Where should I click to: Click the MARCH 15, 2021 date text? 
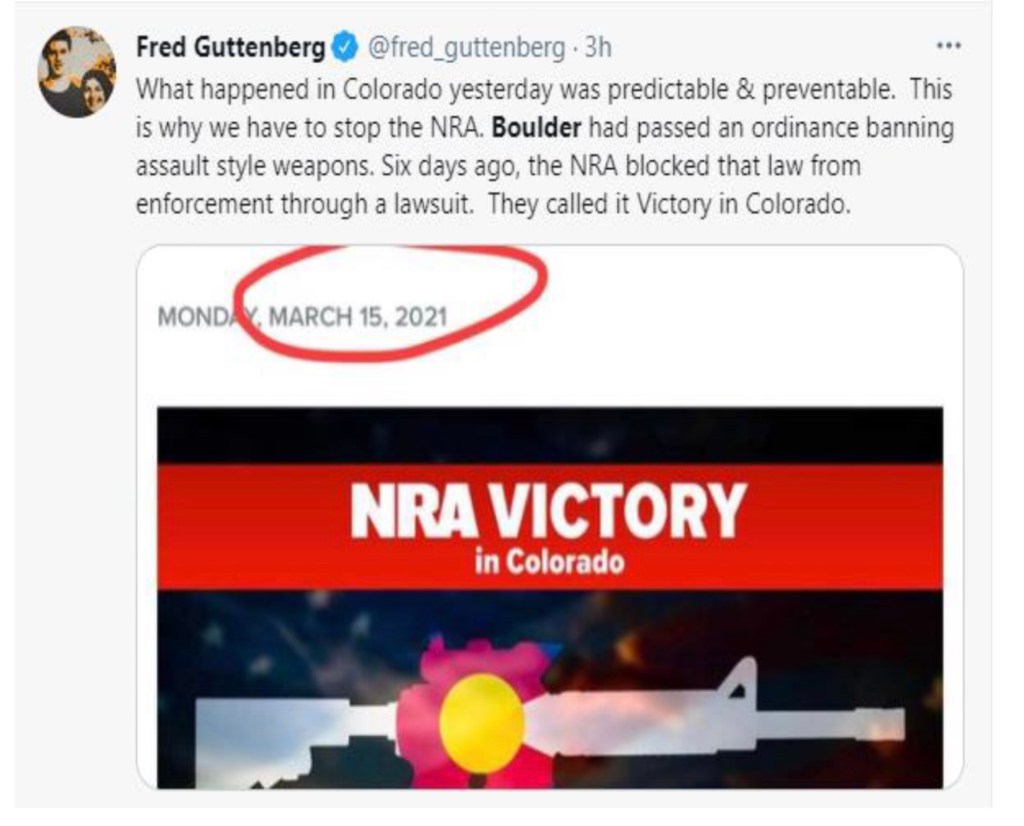[x=358, y=317]
